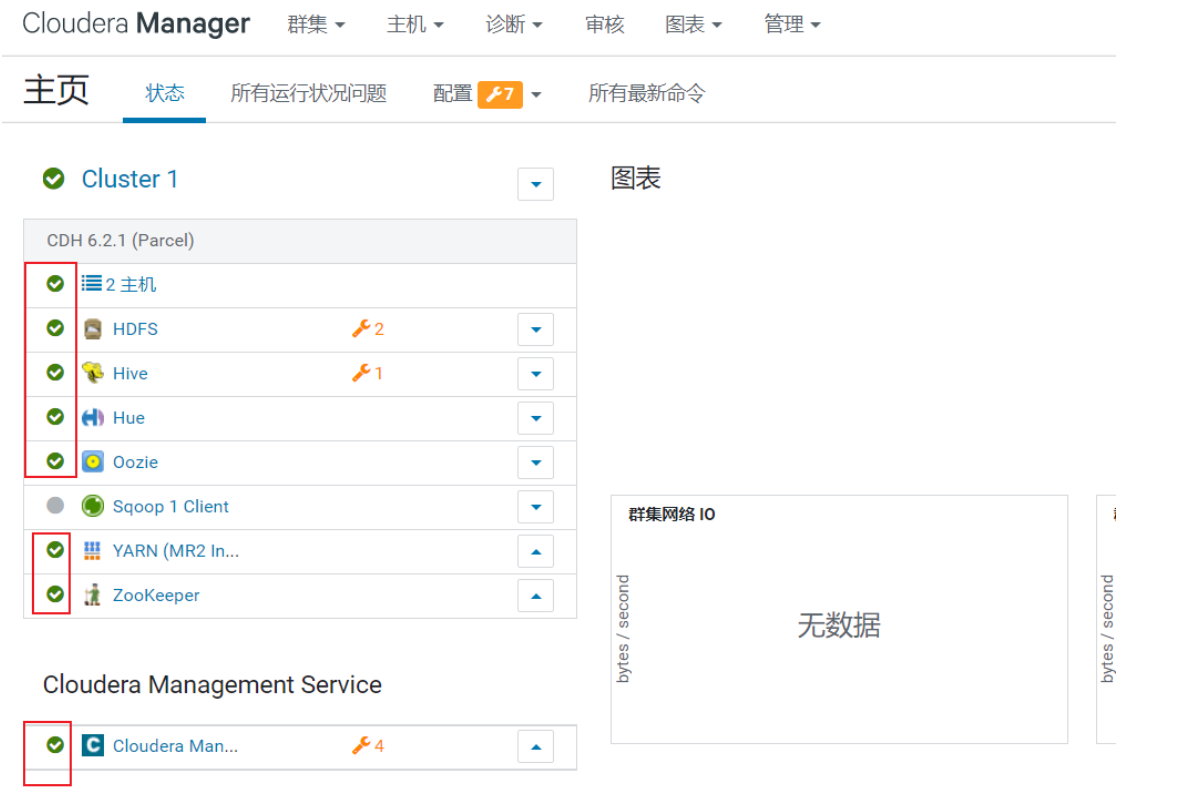Click the green health check for 2 主机
Screen dimensions: 1181x800
click(55, 283)
